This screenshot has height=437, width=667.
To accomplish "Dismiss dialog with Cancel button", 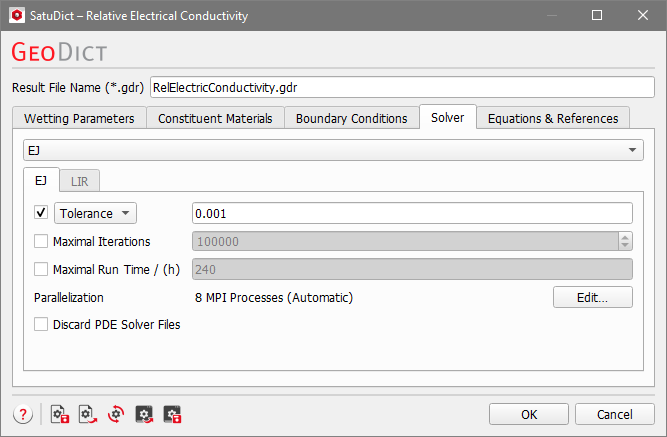I will click(x=615, y=414).
